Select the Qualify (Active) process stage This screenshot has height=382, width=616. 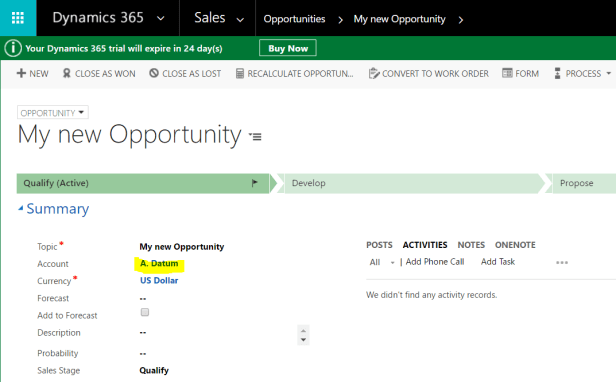coord(143,183)
